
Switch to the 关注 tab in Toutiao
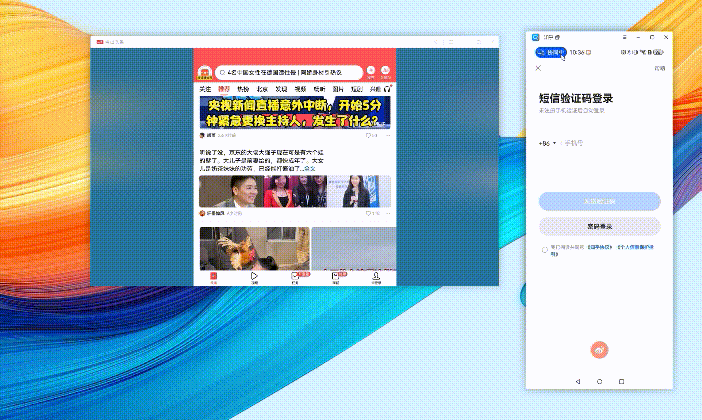(205, 89)
